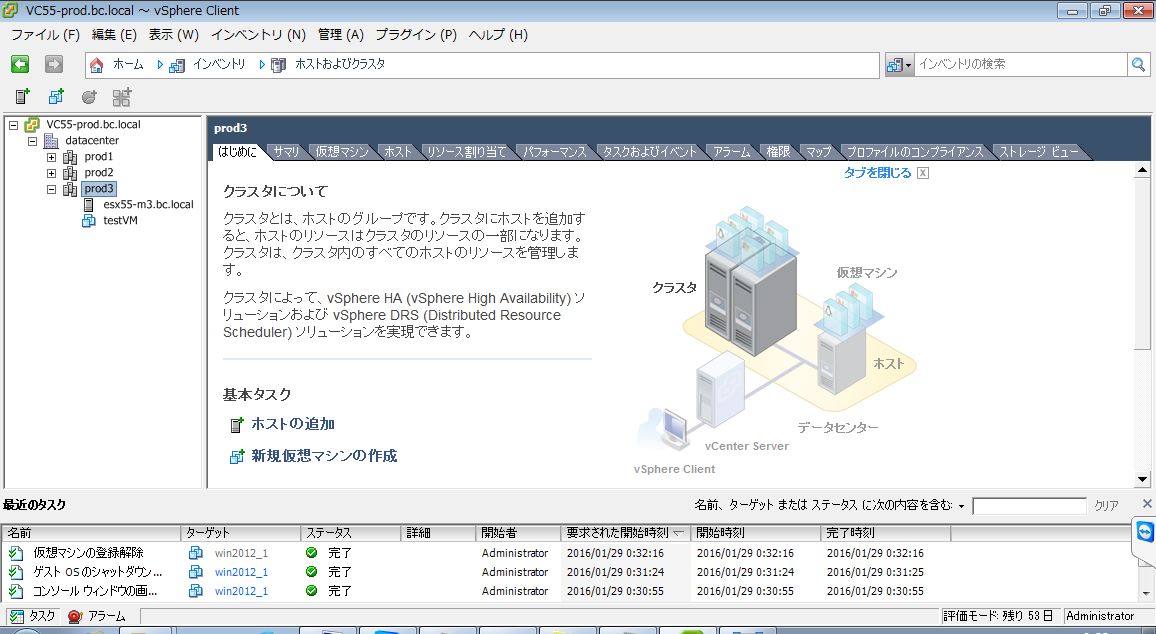Click the インベントリの検索 search field

[1020, 64]
